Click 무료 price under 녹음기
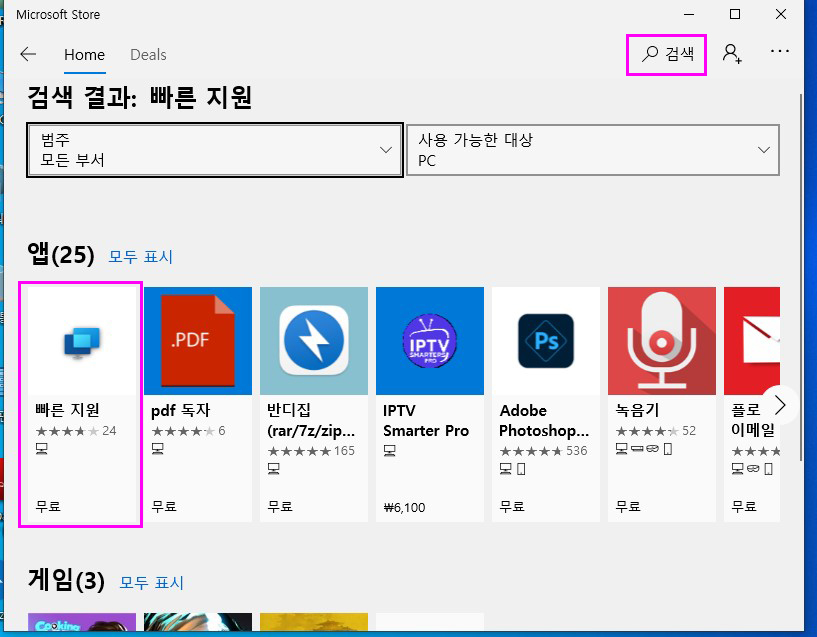Screen dimensions: 817x637 pyautogui.click(x=628, y=507)
